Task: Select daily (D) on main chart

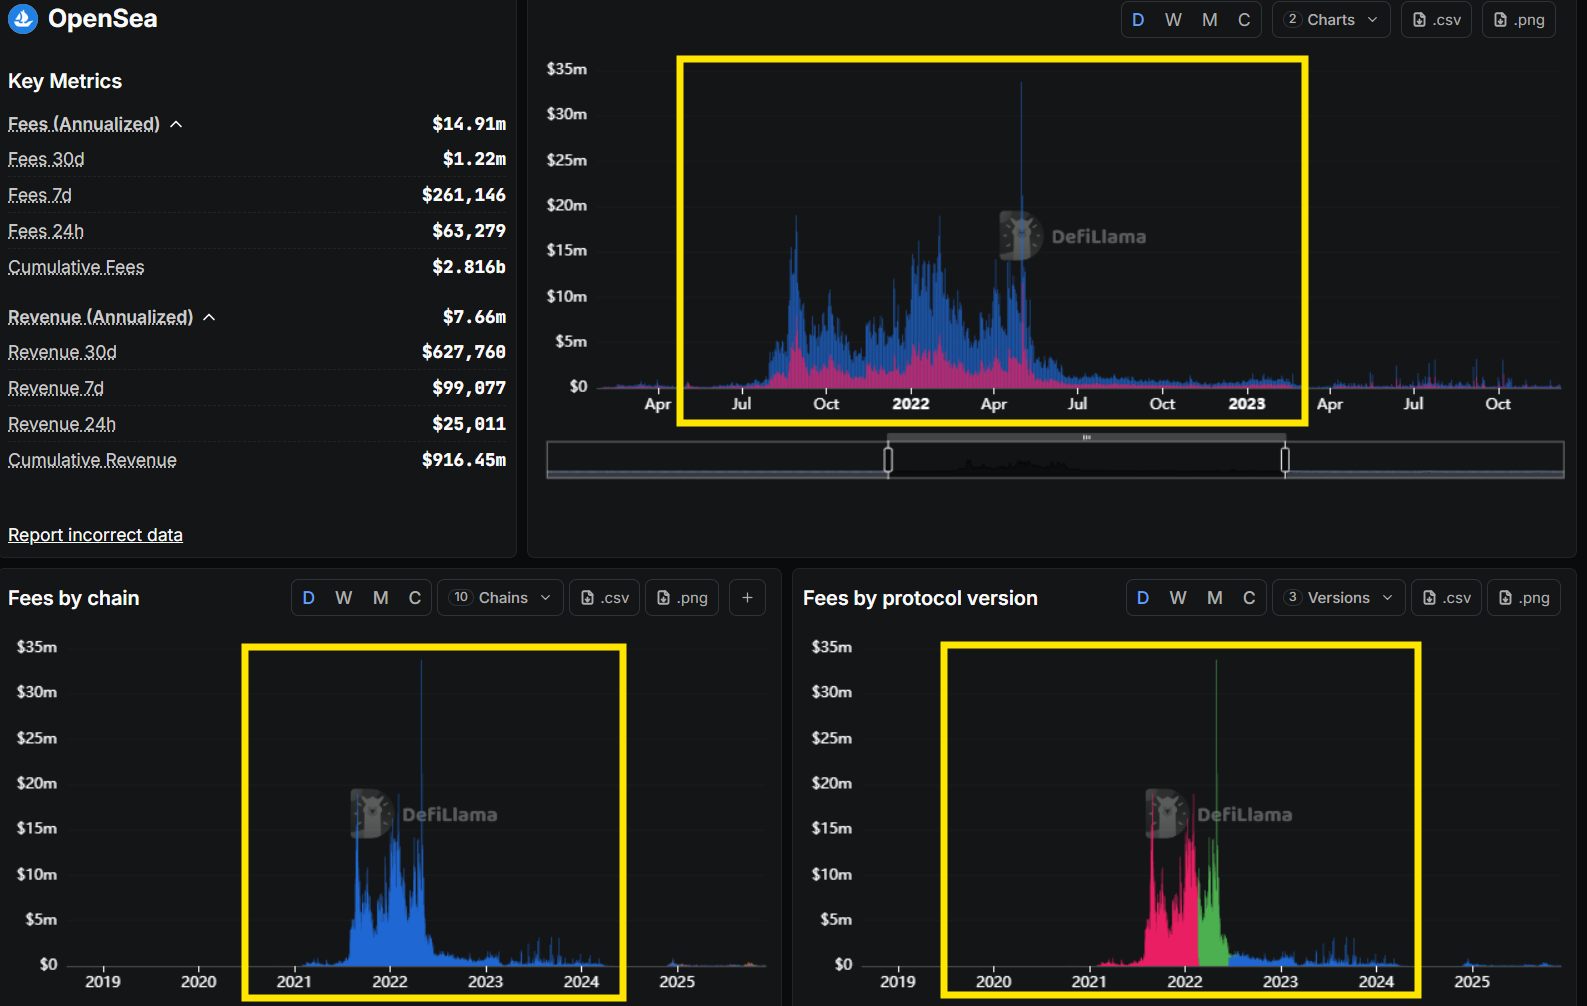Action: (x=1138, y=20)
